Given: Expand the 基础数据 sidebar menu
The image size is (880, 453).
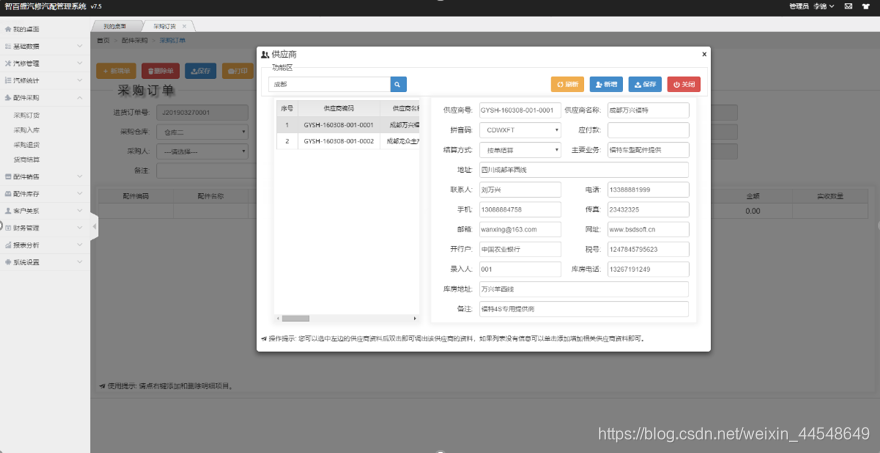Looking at the screenshot, I should 45,46.
